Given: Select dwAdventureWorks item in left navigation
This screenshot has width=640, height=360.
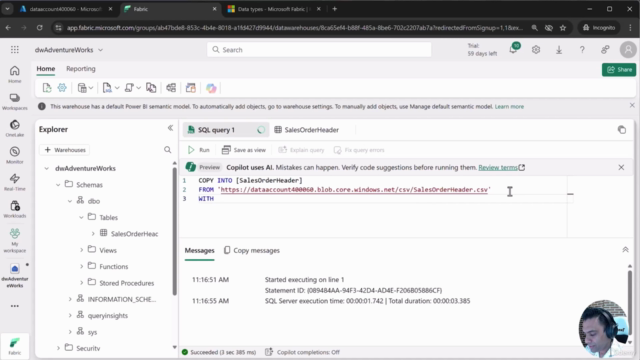Looking at the screenshot, I should (x=15, y=276).
